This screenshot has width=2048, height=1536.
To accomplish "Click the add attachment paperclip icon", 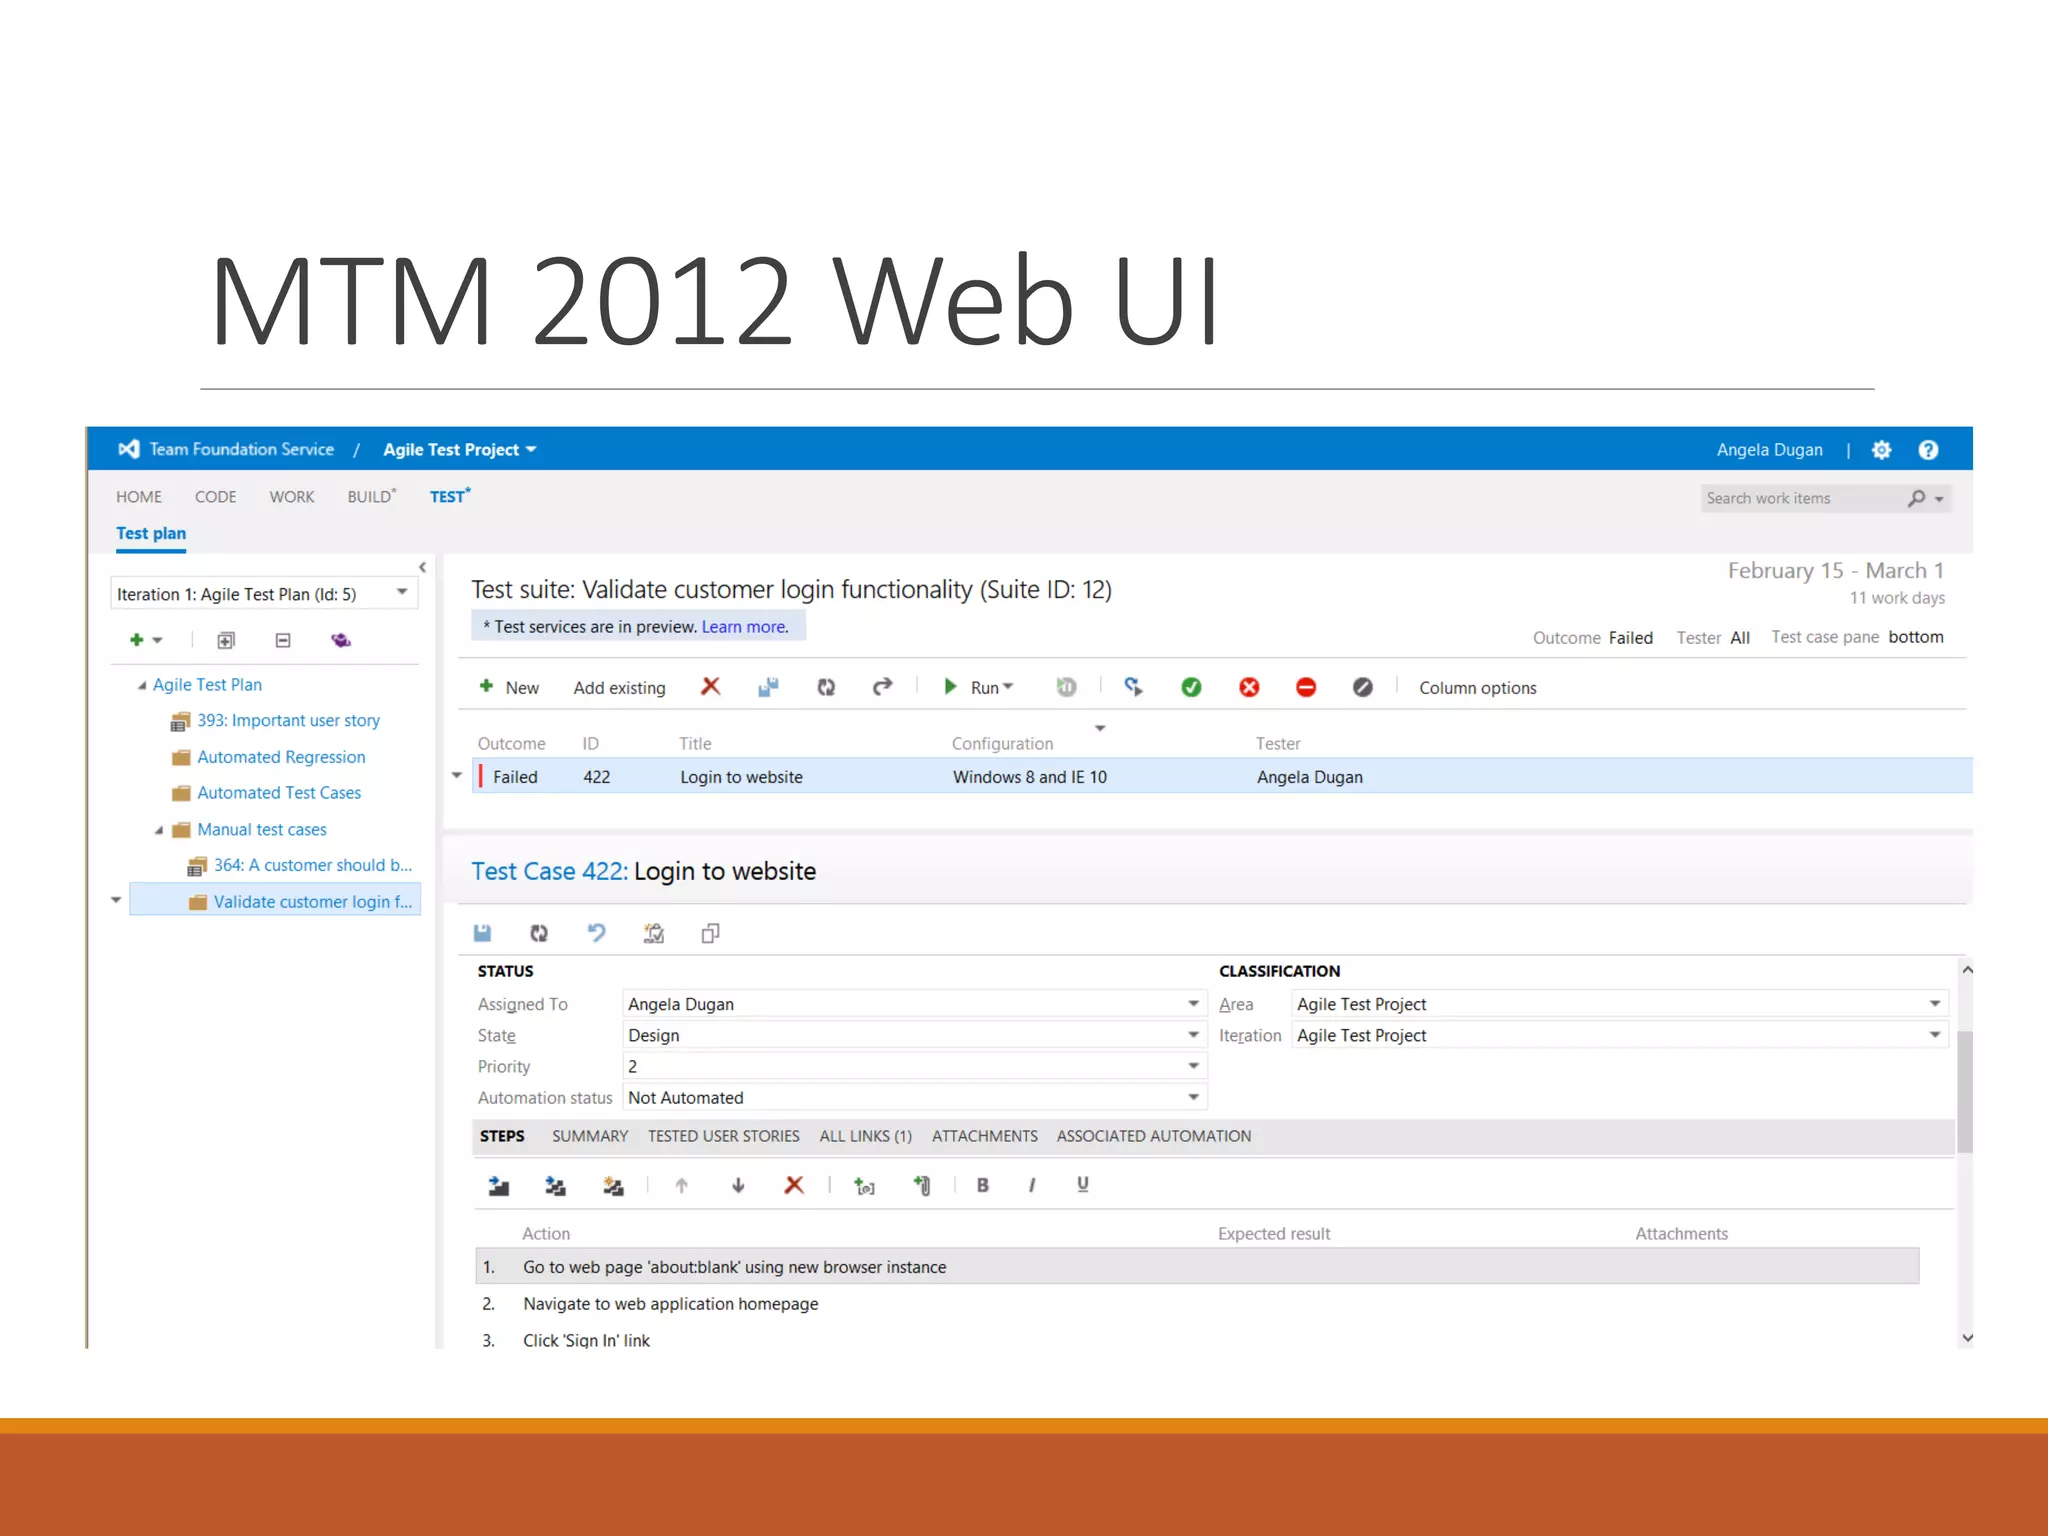I will point(922,1186).
